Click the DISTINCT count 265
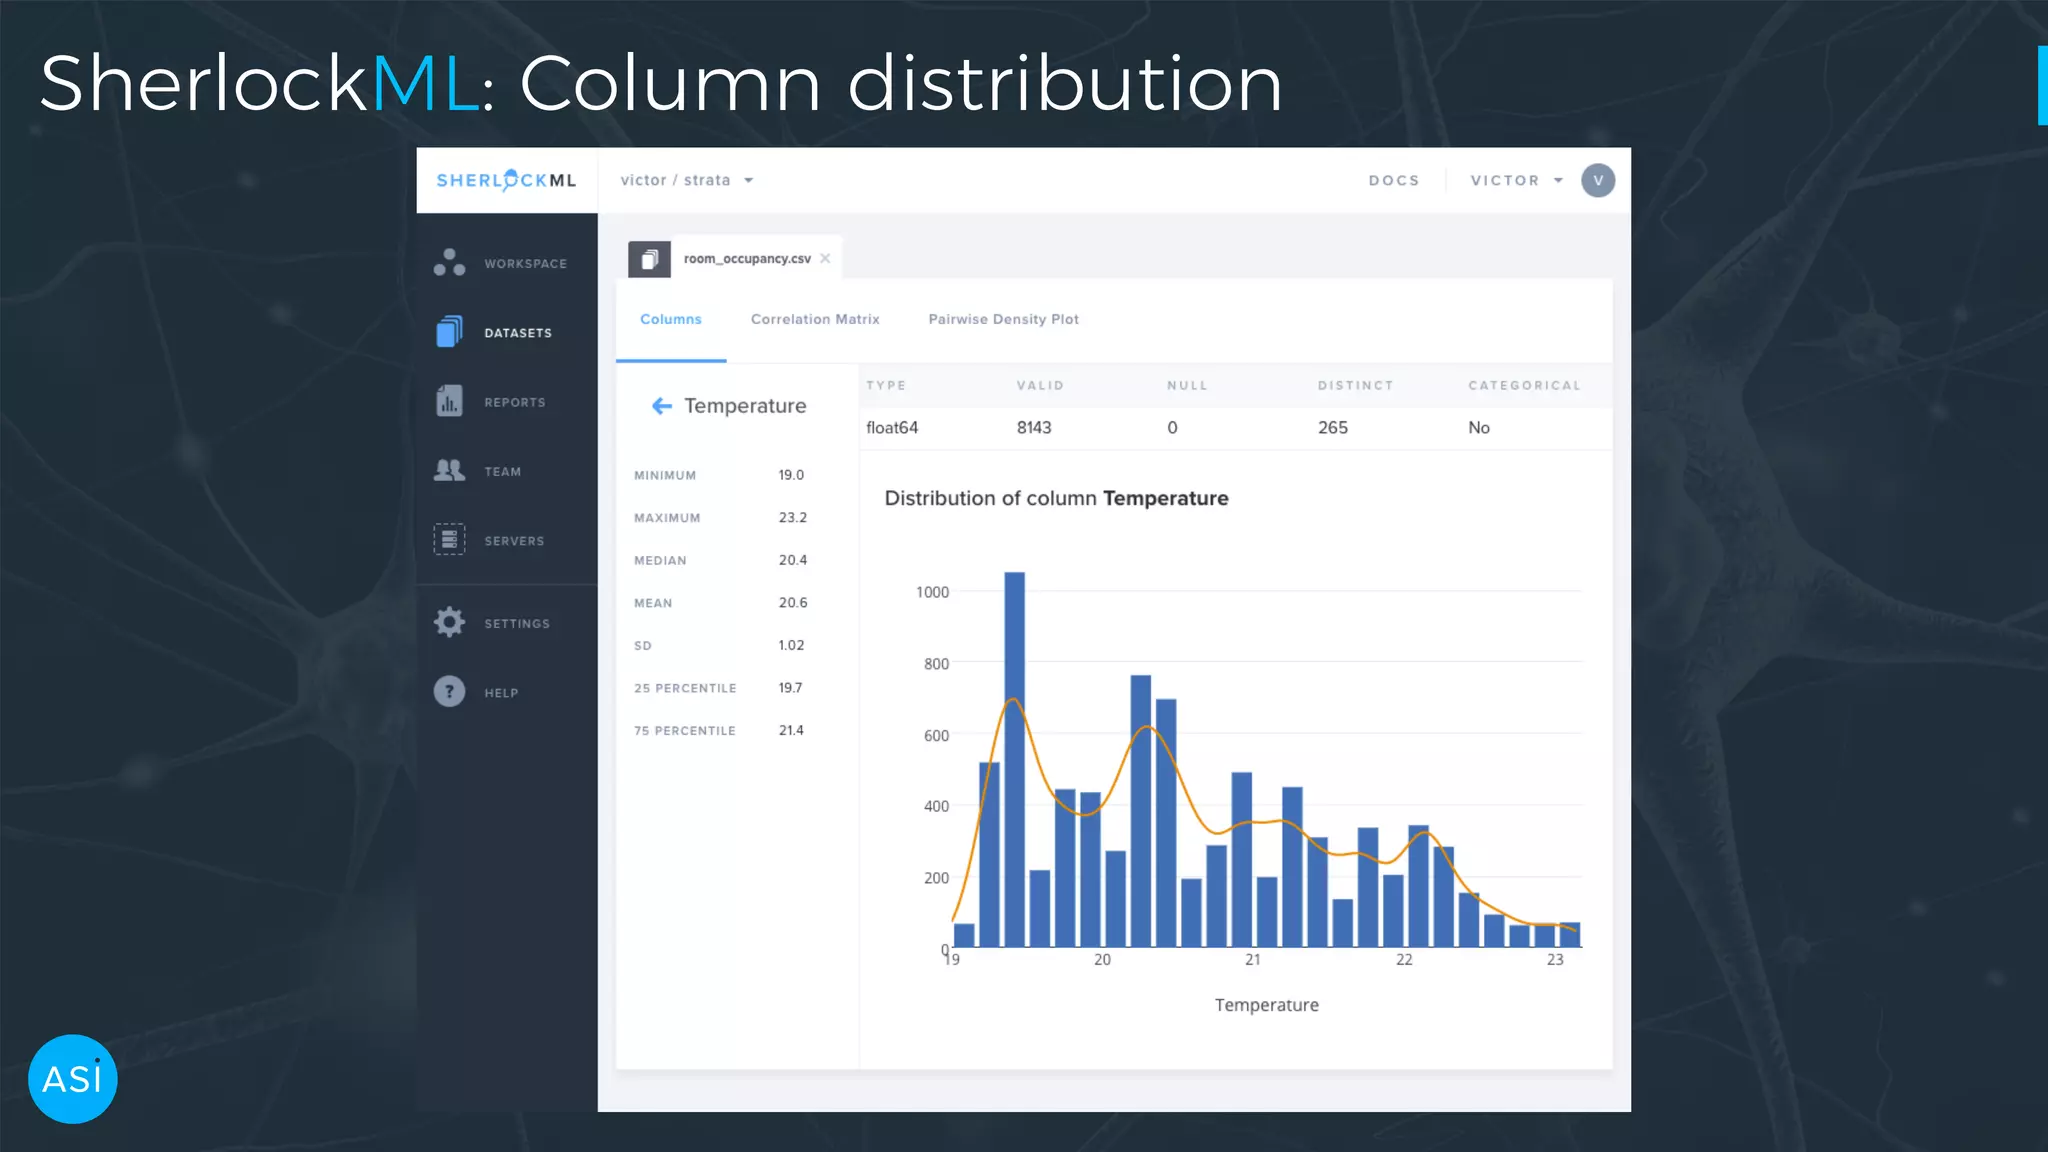 pyautogui.click(x=1333, y=427)
